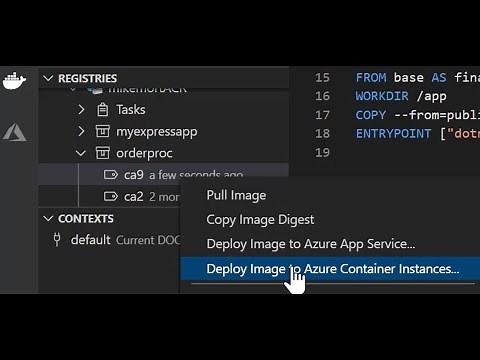Collapse the CONTEXTS section
The height and width of the screenshot is (360, 480).
pos(48,219)
